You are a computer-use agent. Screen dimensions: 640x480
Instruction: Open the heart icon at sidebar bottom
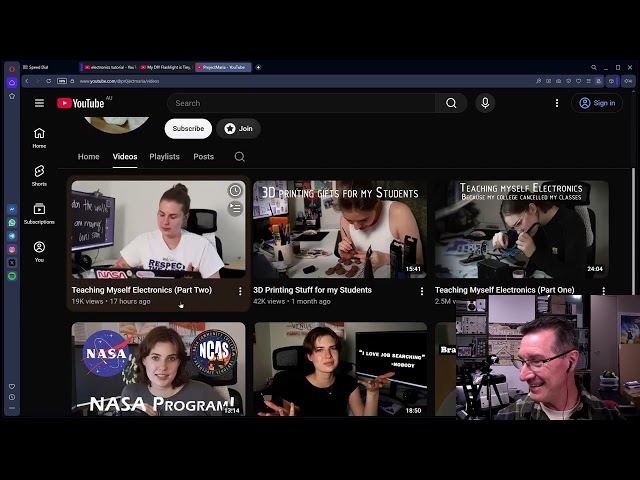click(x=12, y=386)
